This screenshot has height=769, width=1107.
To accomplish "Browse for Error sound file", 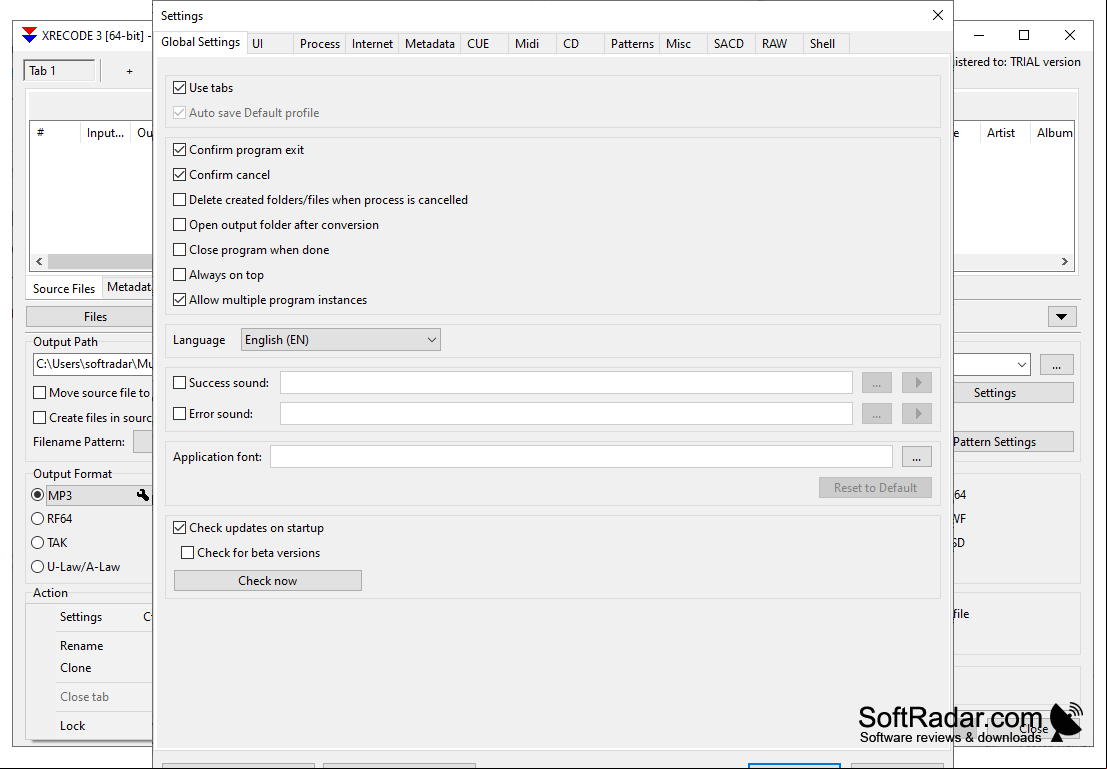I will pyautogui.click(x=877, y=414).
